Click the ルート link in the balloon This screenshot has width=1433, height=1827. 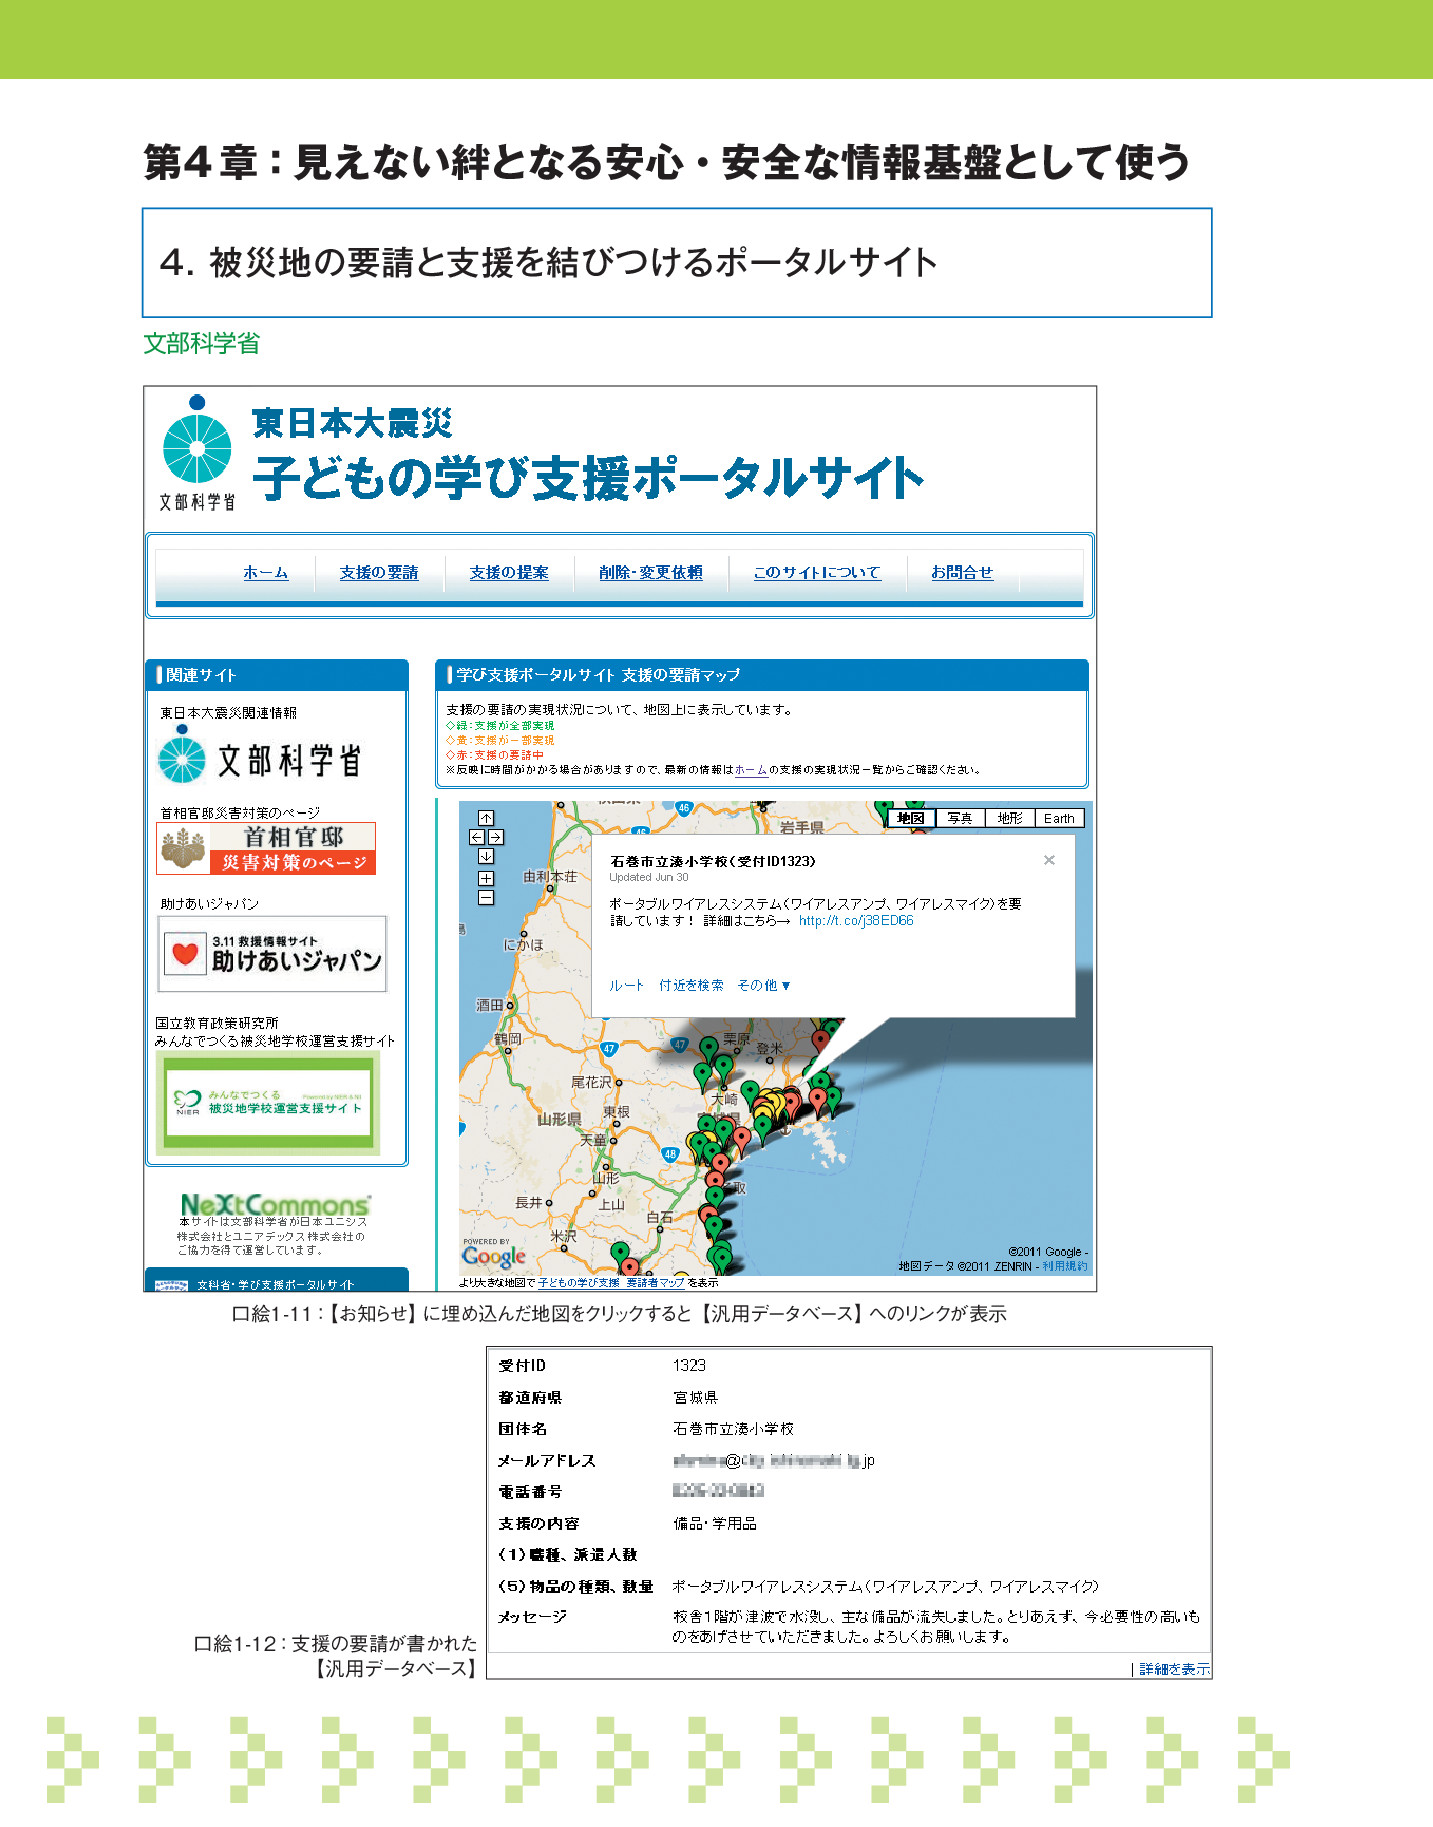pyautogui.click(x=627, y=985)
